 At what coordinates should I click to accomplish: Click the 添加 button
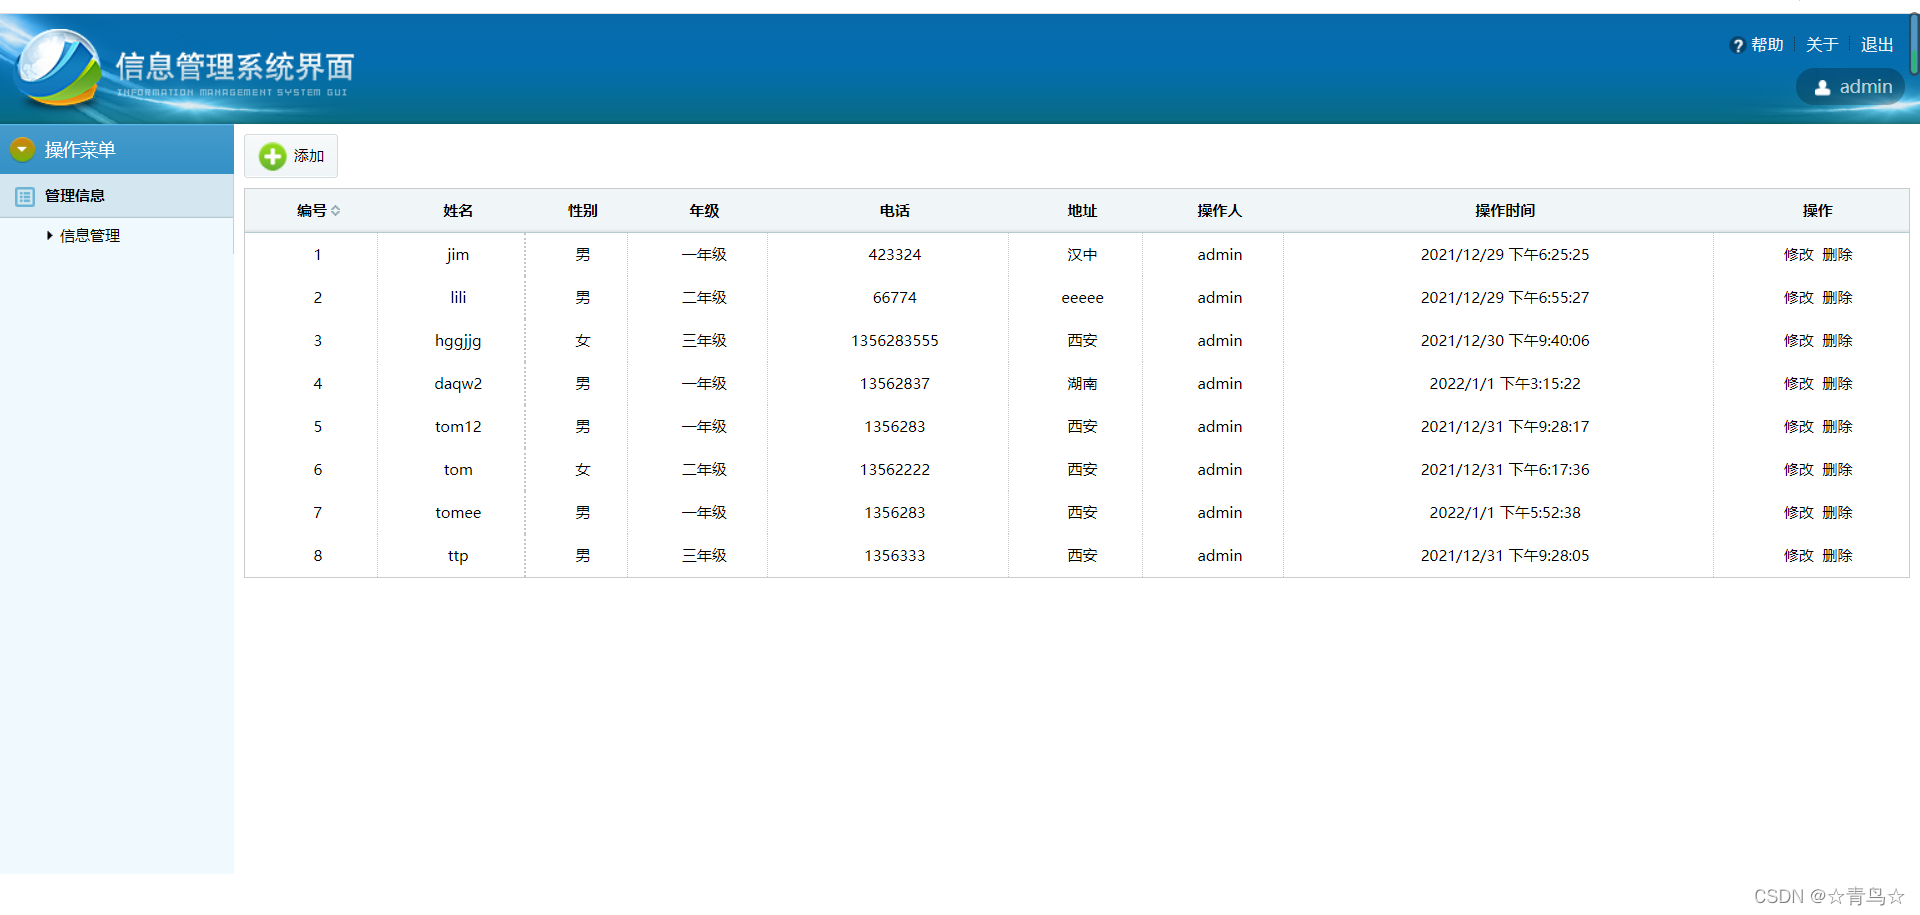click(291, 156)
